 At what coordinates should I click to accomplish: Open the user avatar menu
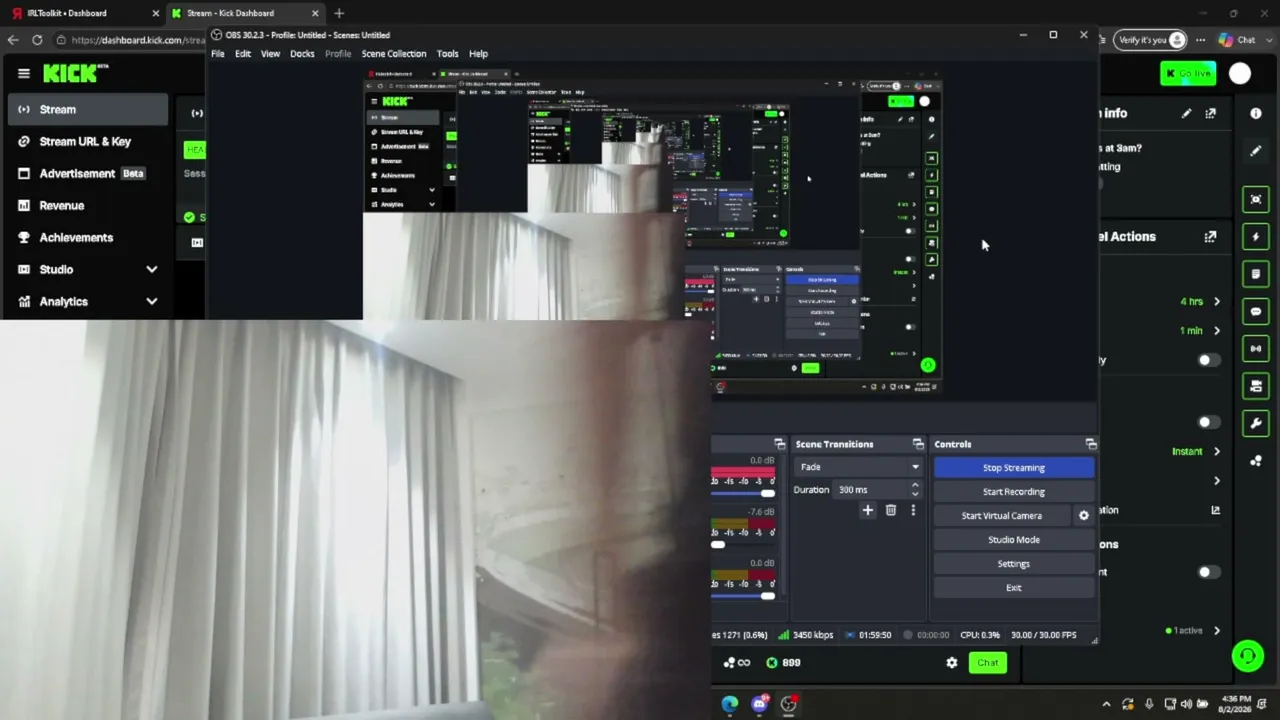pyautogui.click(x=1240, y=73)
